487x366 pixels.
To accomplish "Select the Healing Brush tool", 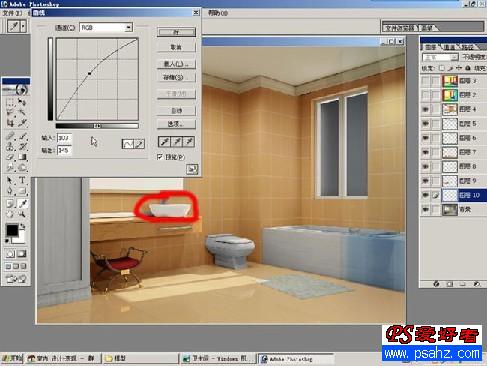I will [x=10, y=136].
